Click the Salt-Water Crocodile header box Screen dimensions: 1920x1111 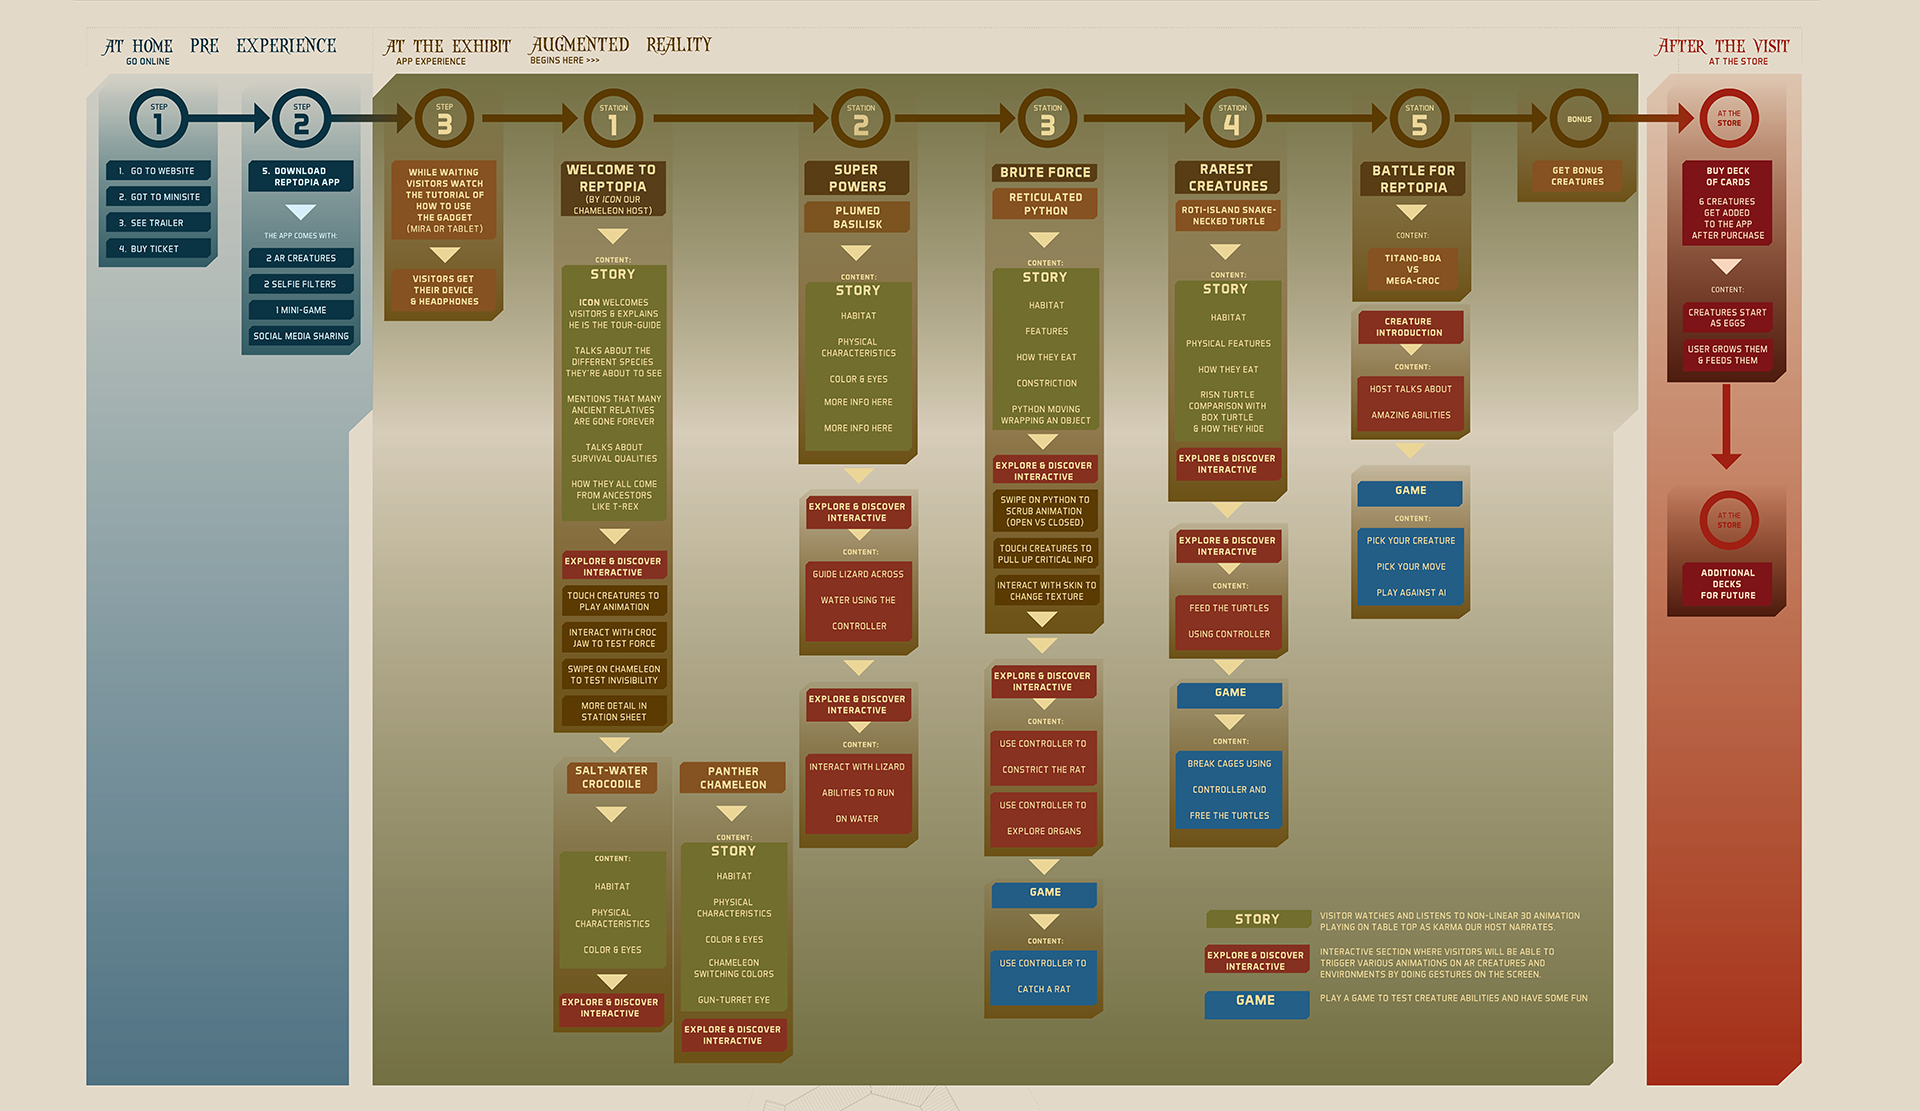pos(611,777)
